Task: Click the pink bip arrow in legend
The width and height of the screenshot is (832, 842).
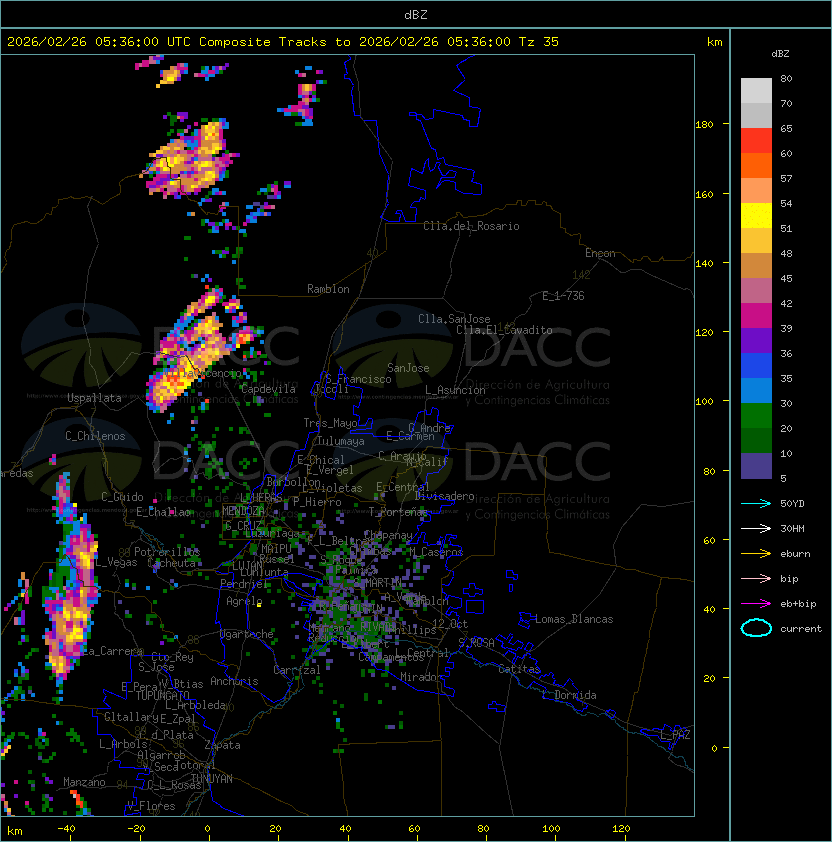Action: pyautogui.click(x=756, y=578)
